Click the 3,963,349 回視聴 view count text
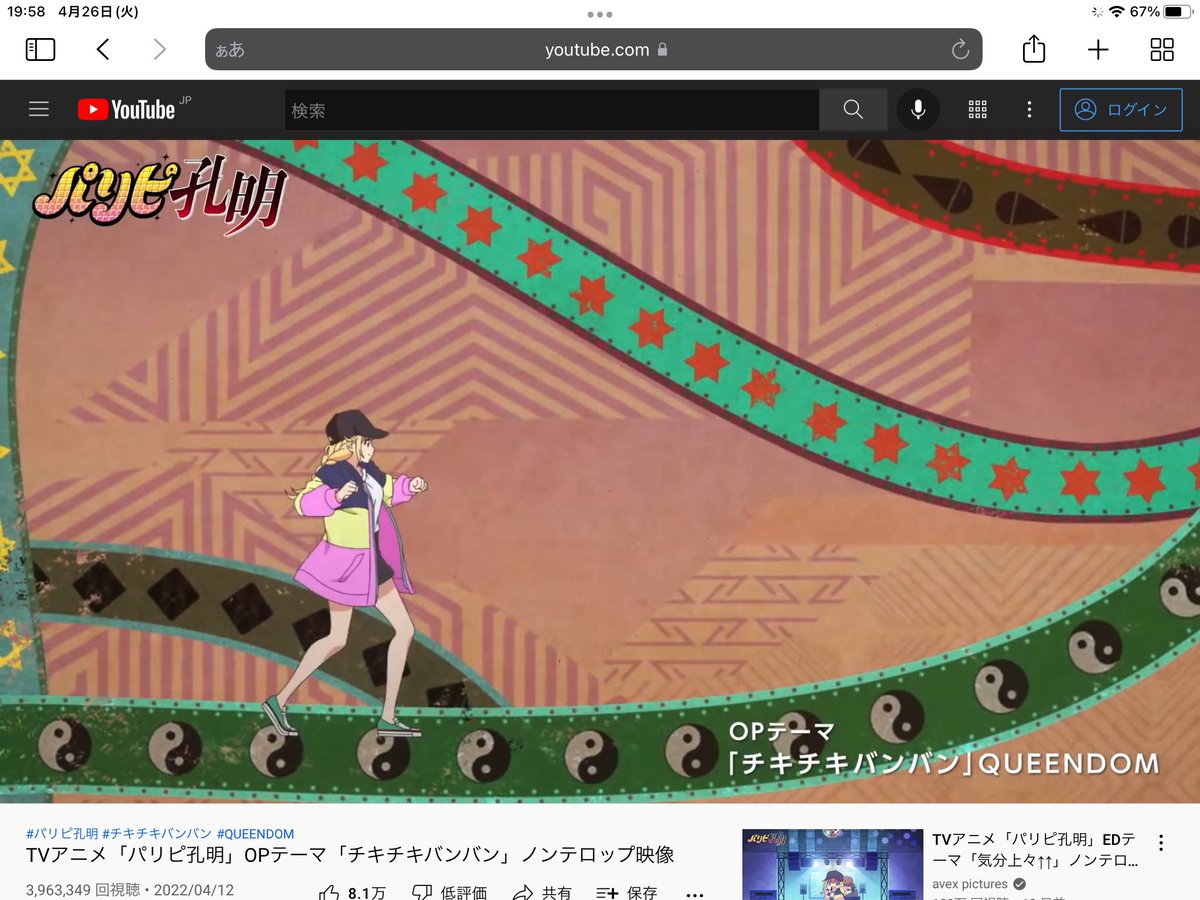1200x900 pixels. [x=84, y=890]
